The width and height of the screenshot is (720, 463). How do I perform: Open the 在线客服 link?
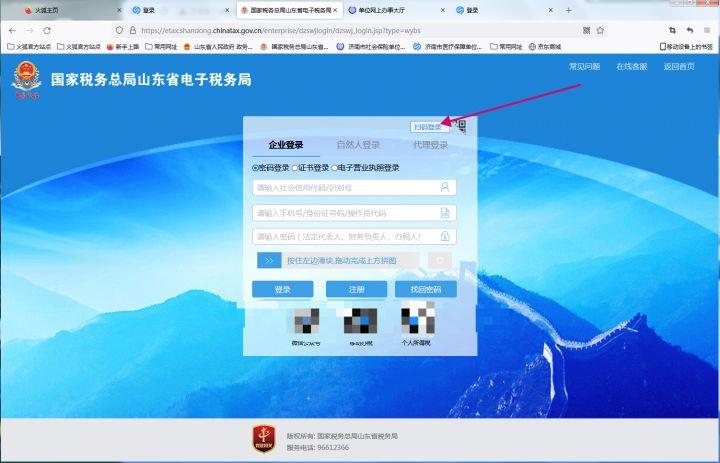[632, 67]
